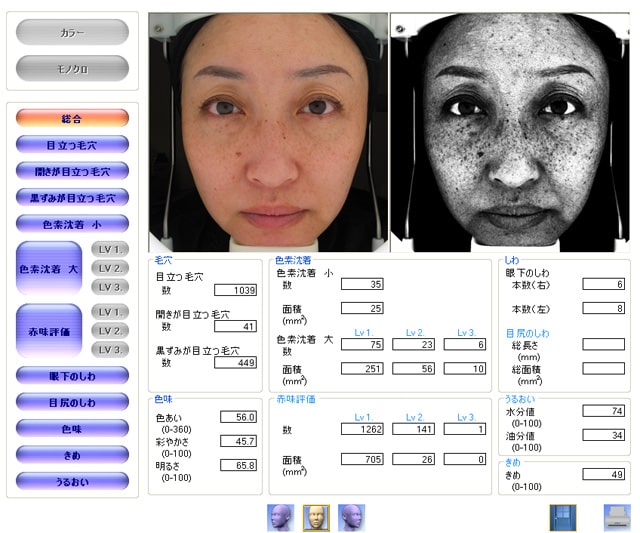
Task: Select the right-facing face profile icon
Action: [351, 517]
